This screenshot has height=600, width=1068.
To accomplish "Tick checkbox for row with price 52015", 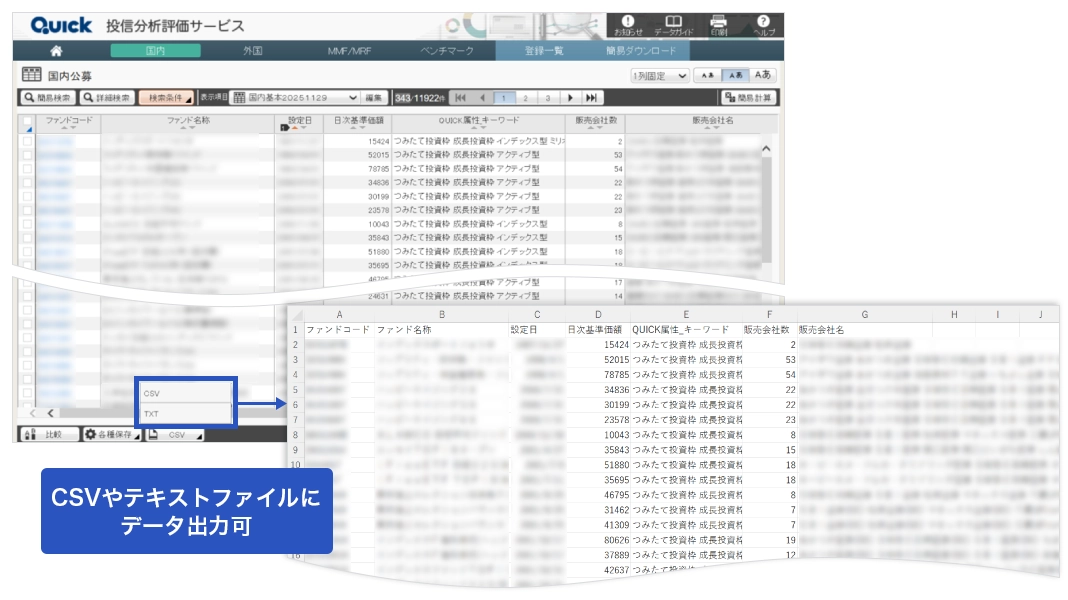I will (x=27, y=155).
